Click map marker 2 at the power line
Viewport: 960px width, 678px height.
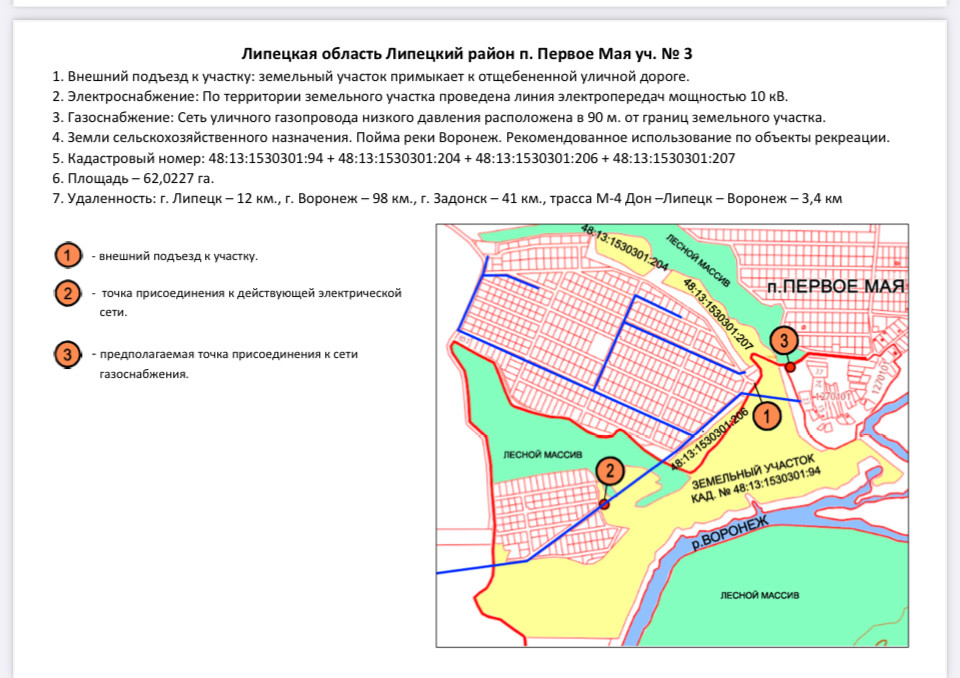pos(610,470)
